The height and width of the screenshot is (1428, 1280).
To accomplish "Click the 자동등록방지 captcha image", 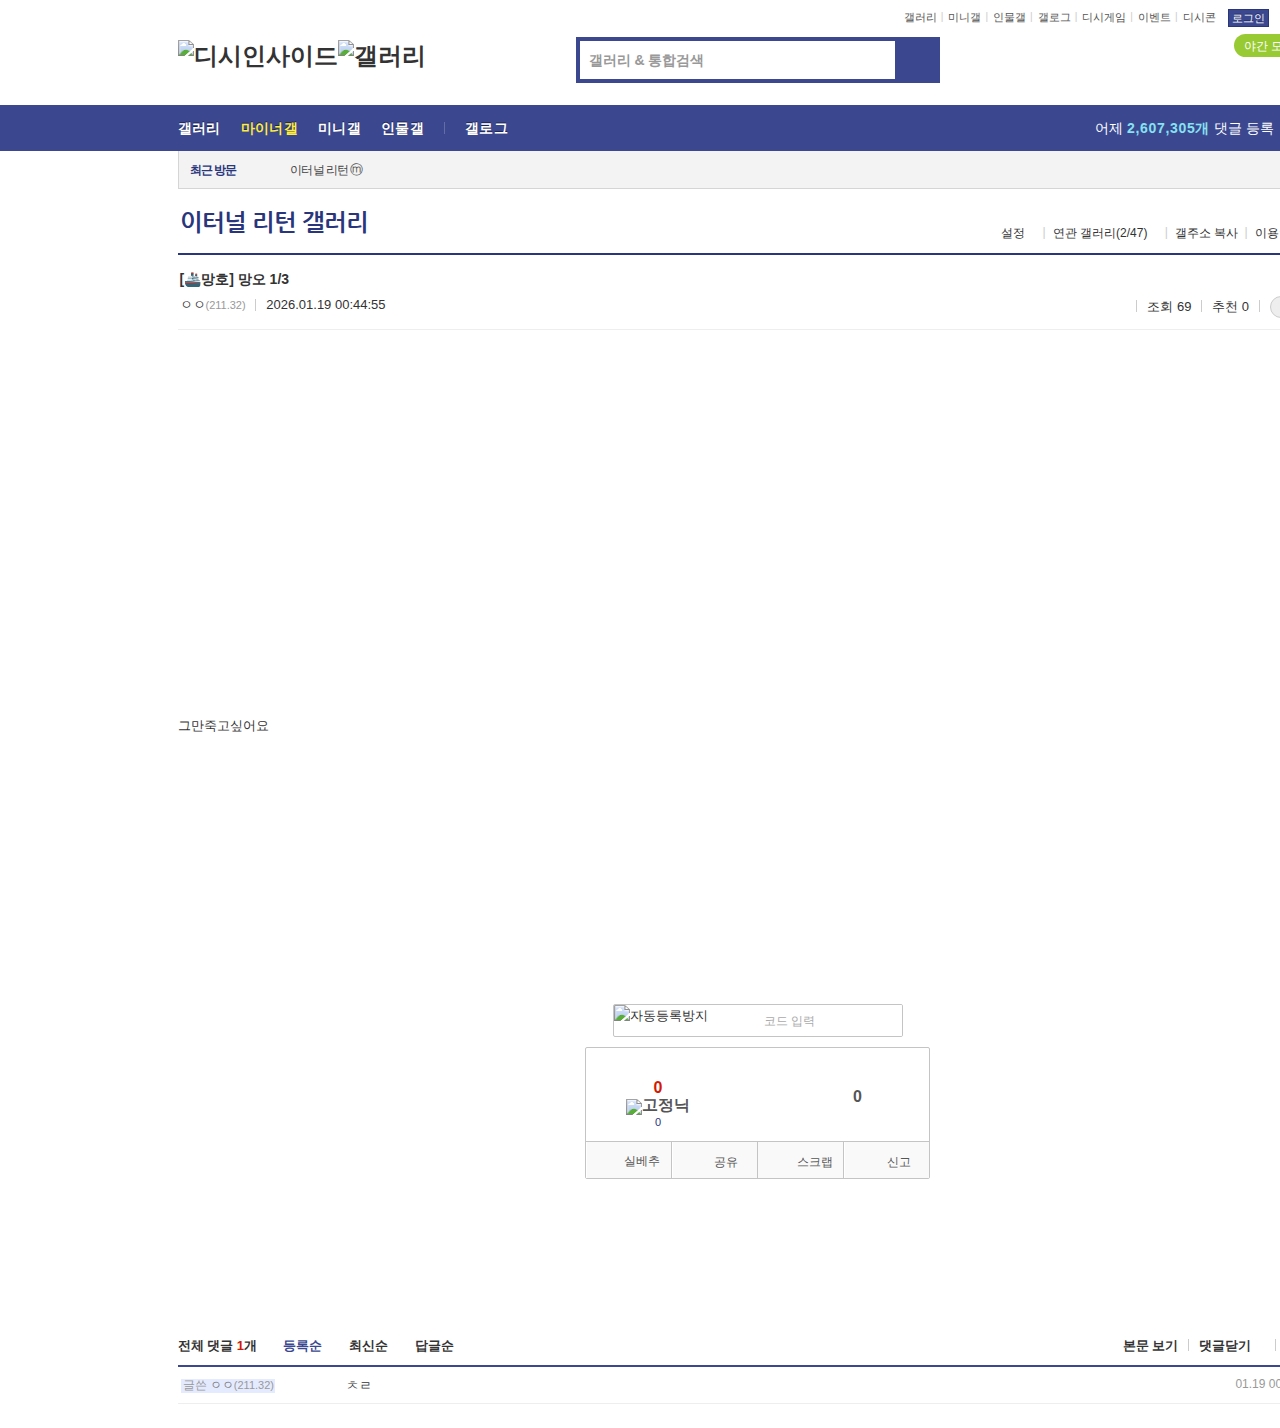I will click(x=660, y=1016).
